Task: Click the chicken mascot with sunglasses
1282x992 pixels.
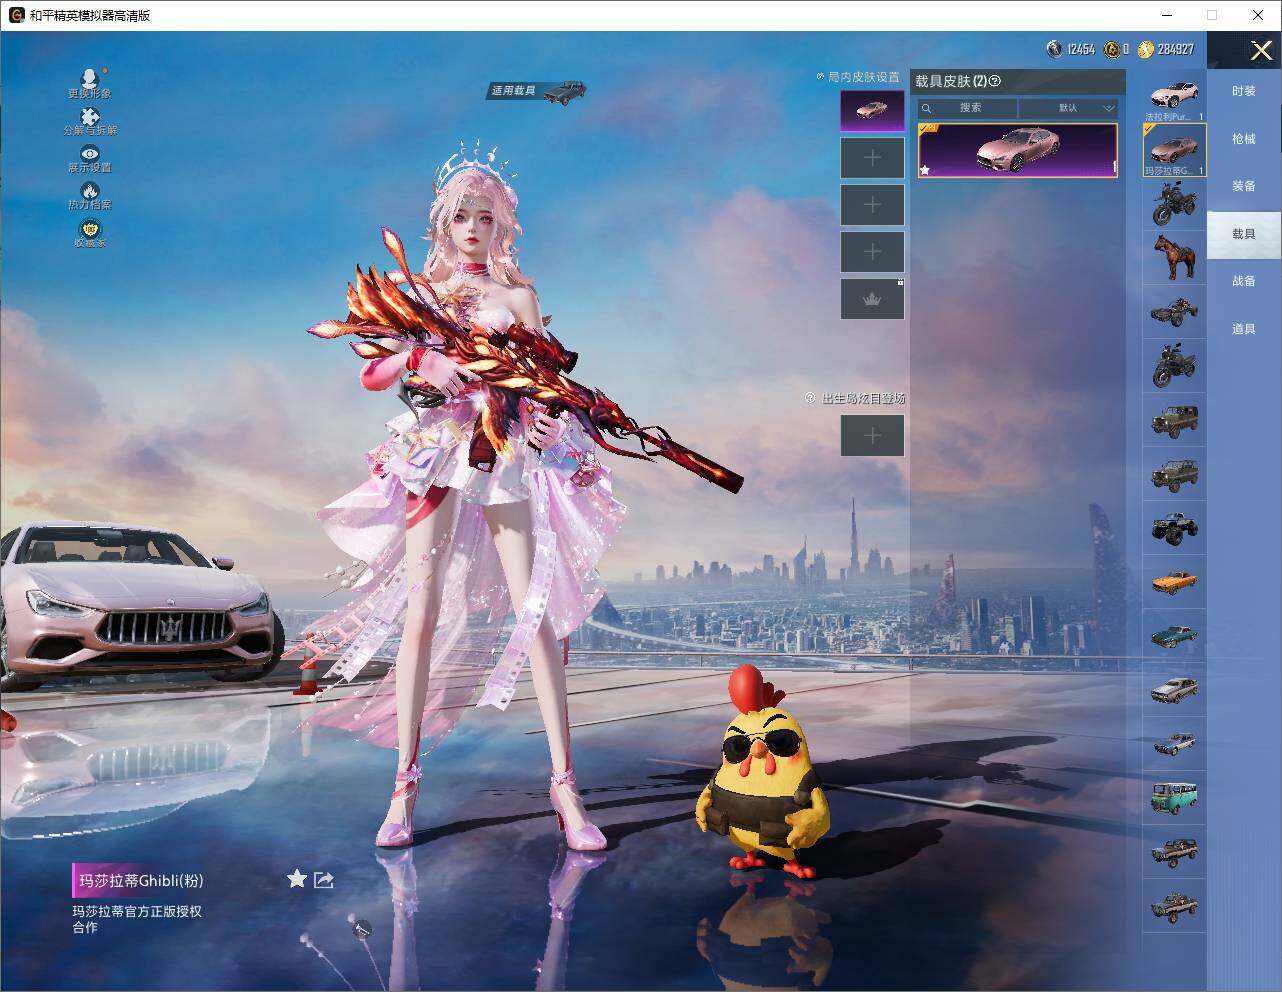Action: (x=764, y=770)
